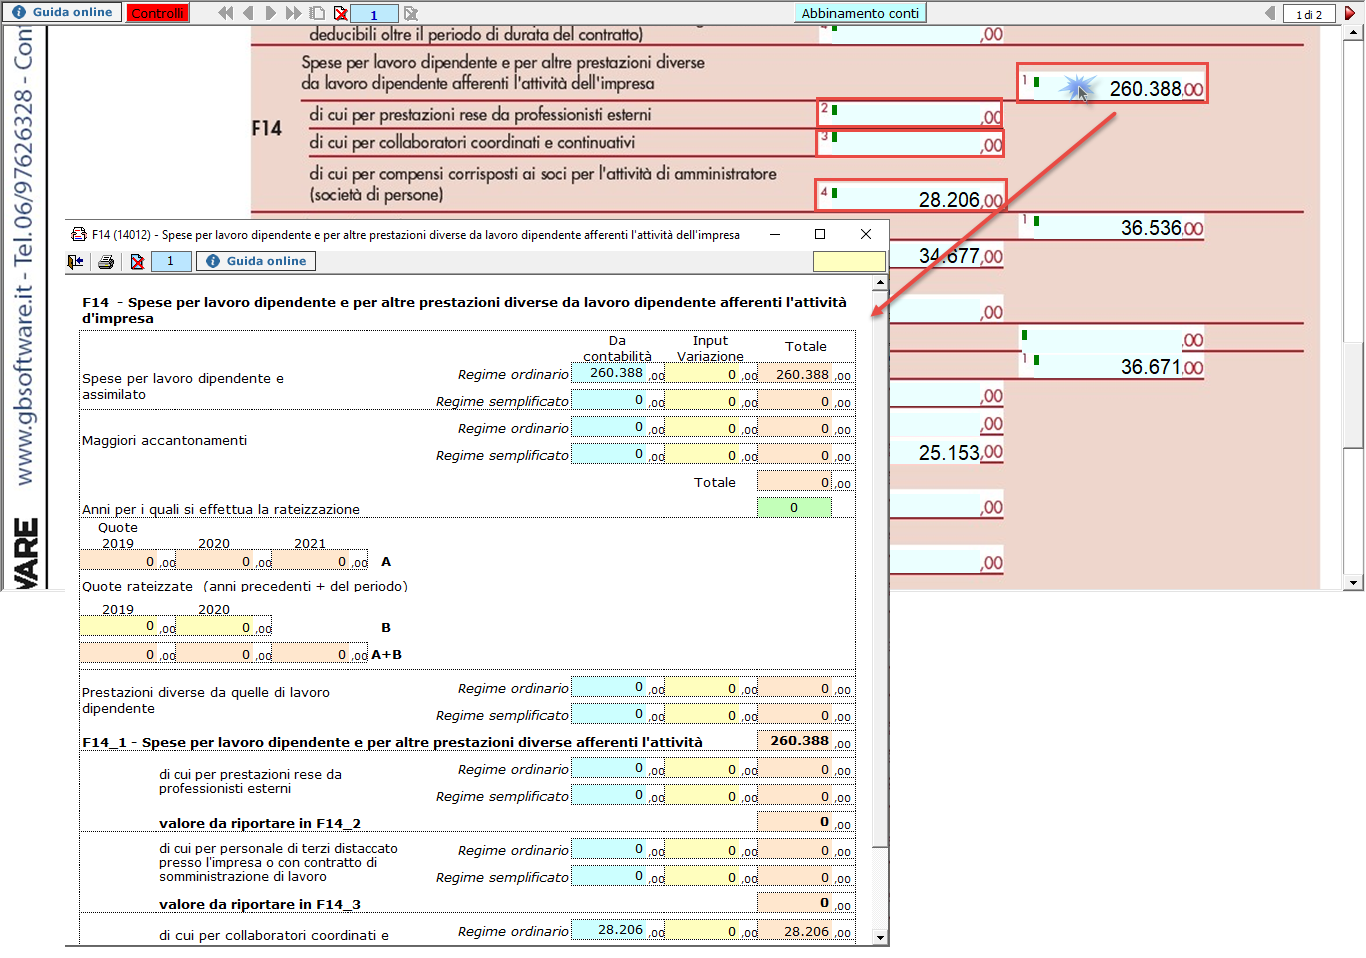Viewport: 1366px width, 958px height.
Task: Click the main form field showing 25.153
Action: tap(946, 452)
